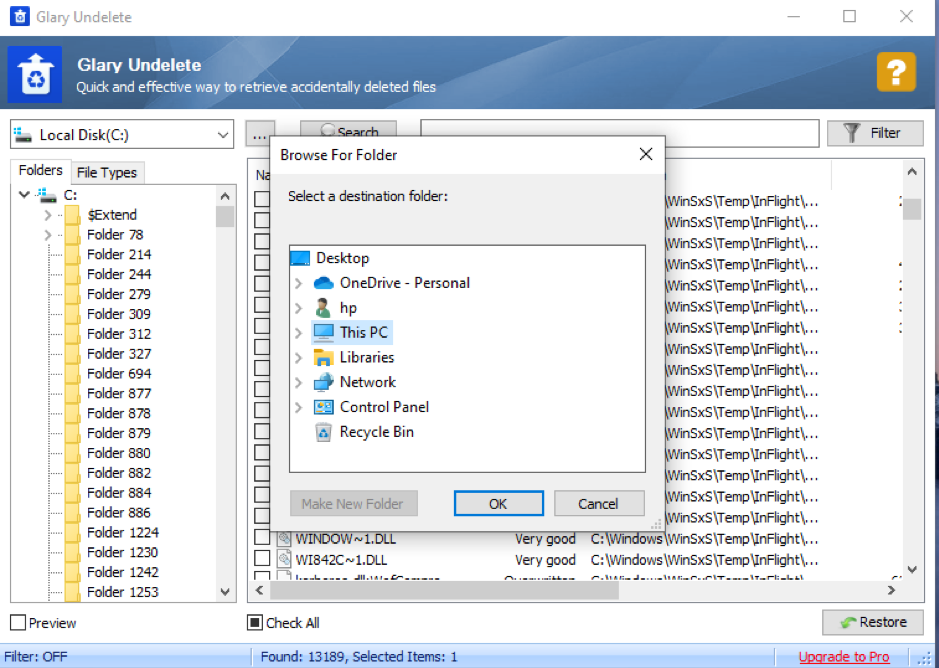Click the Folder 694 folder icon

(72, 373)
